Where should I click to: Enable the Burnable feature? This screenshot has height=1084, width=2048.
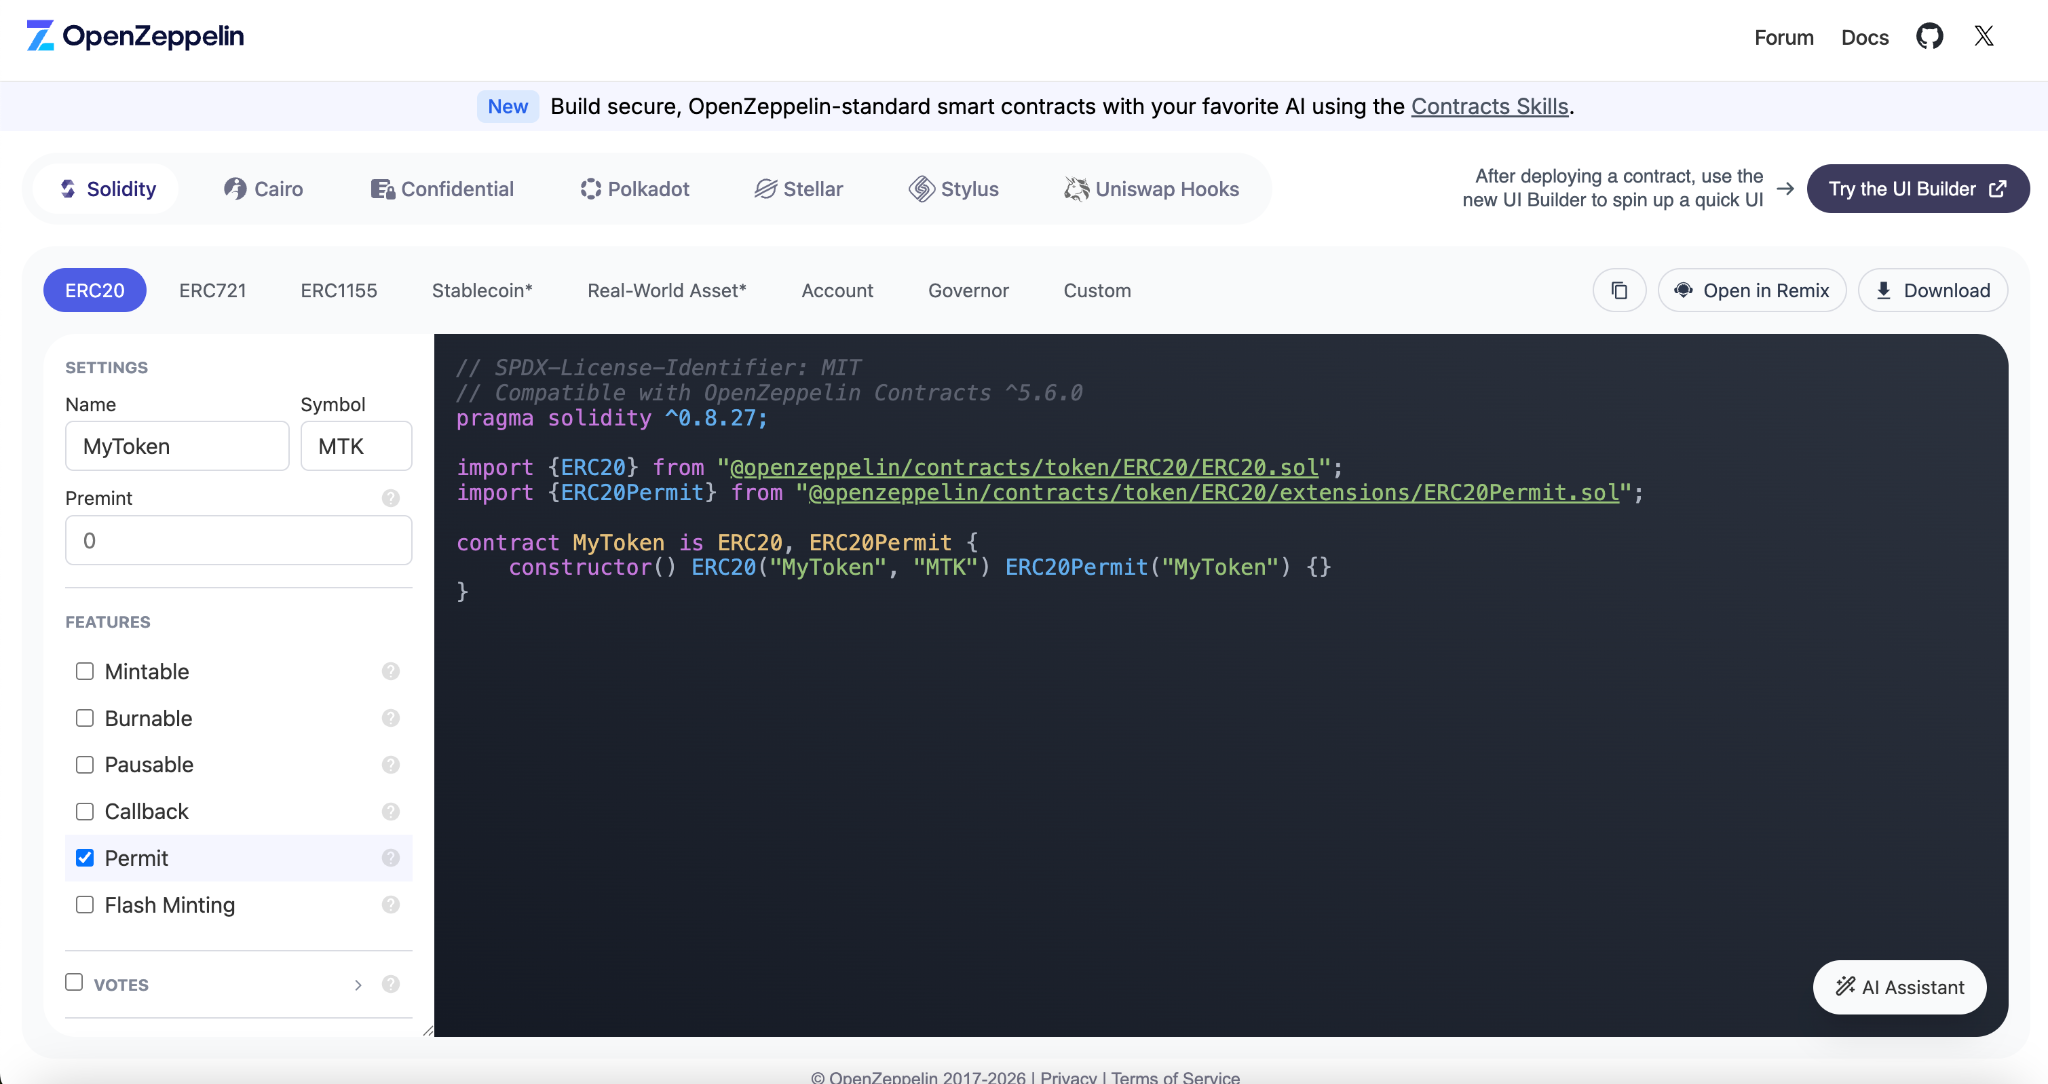pyautogui.click(x=85, y=718)
